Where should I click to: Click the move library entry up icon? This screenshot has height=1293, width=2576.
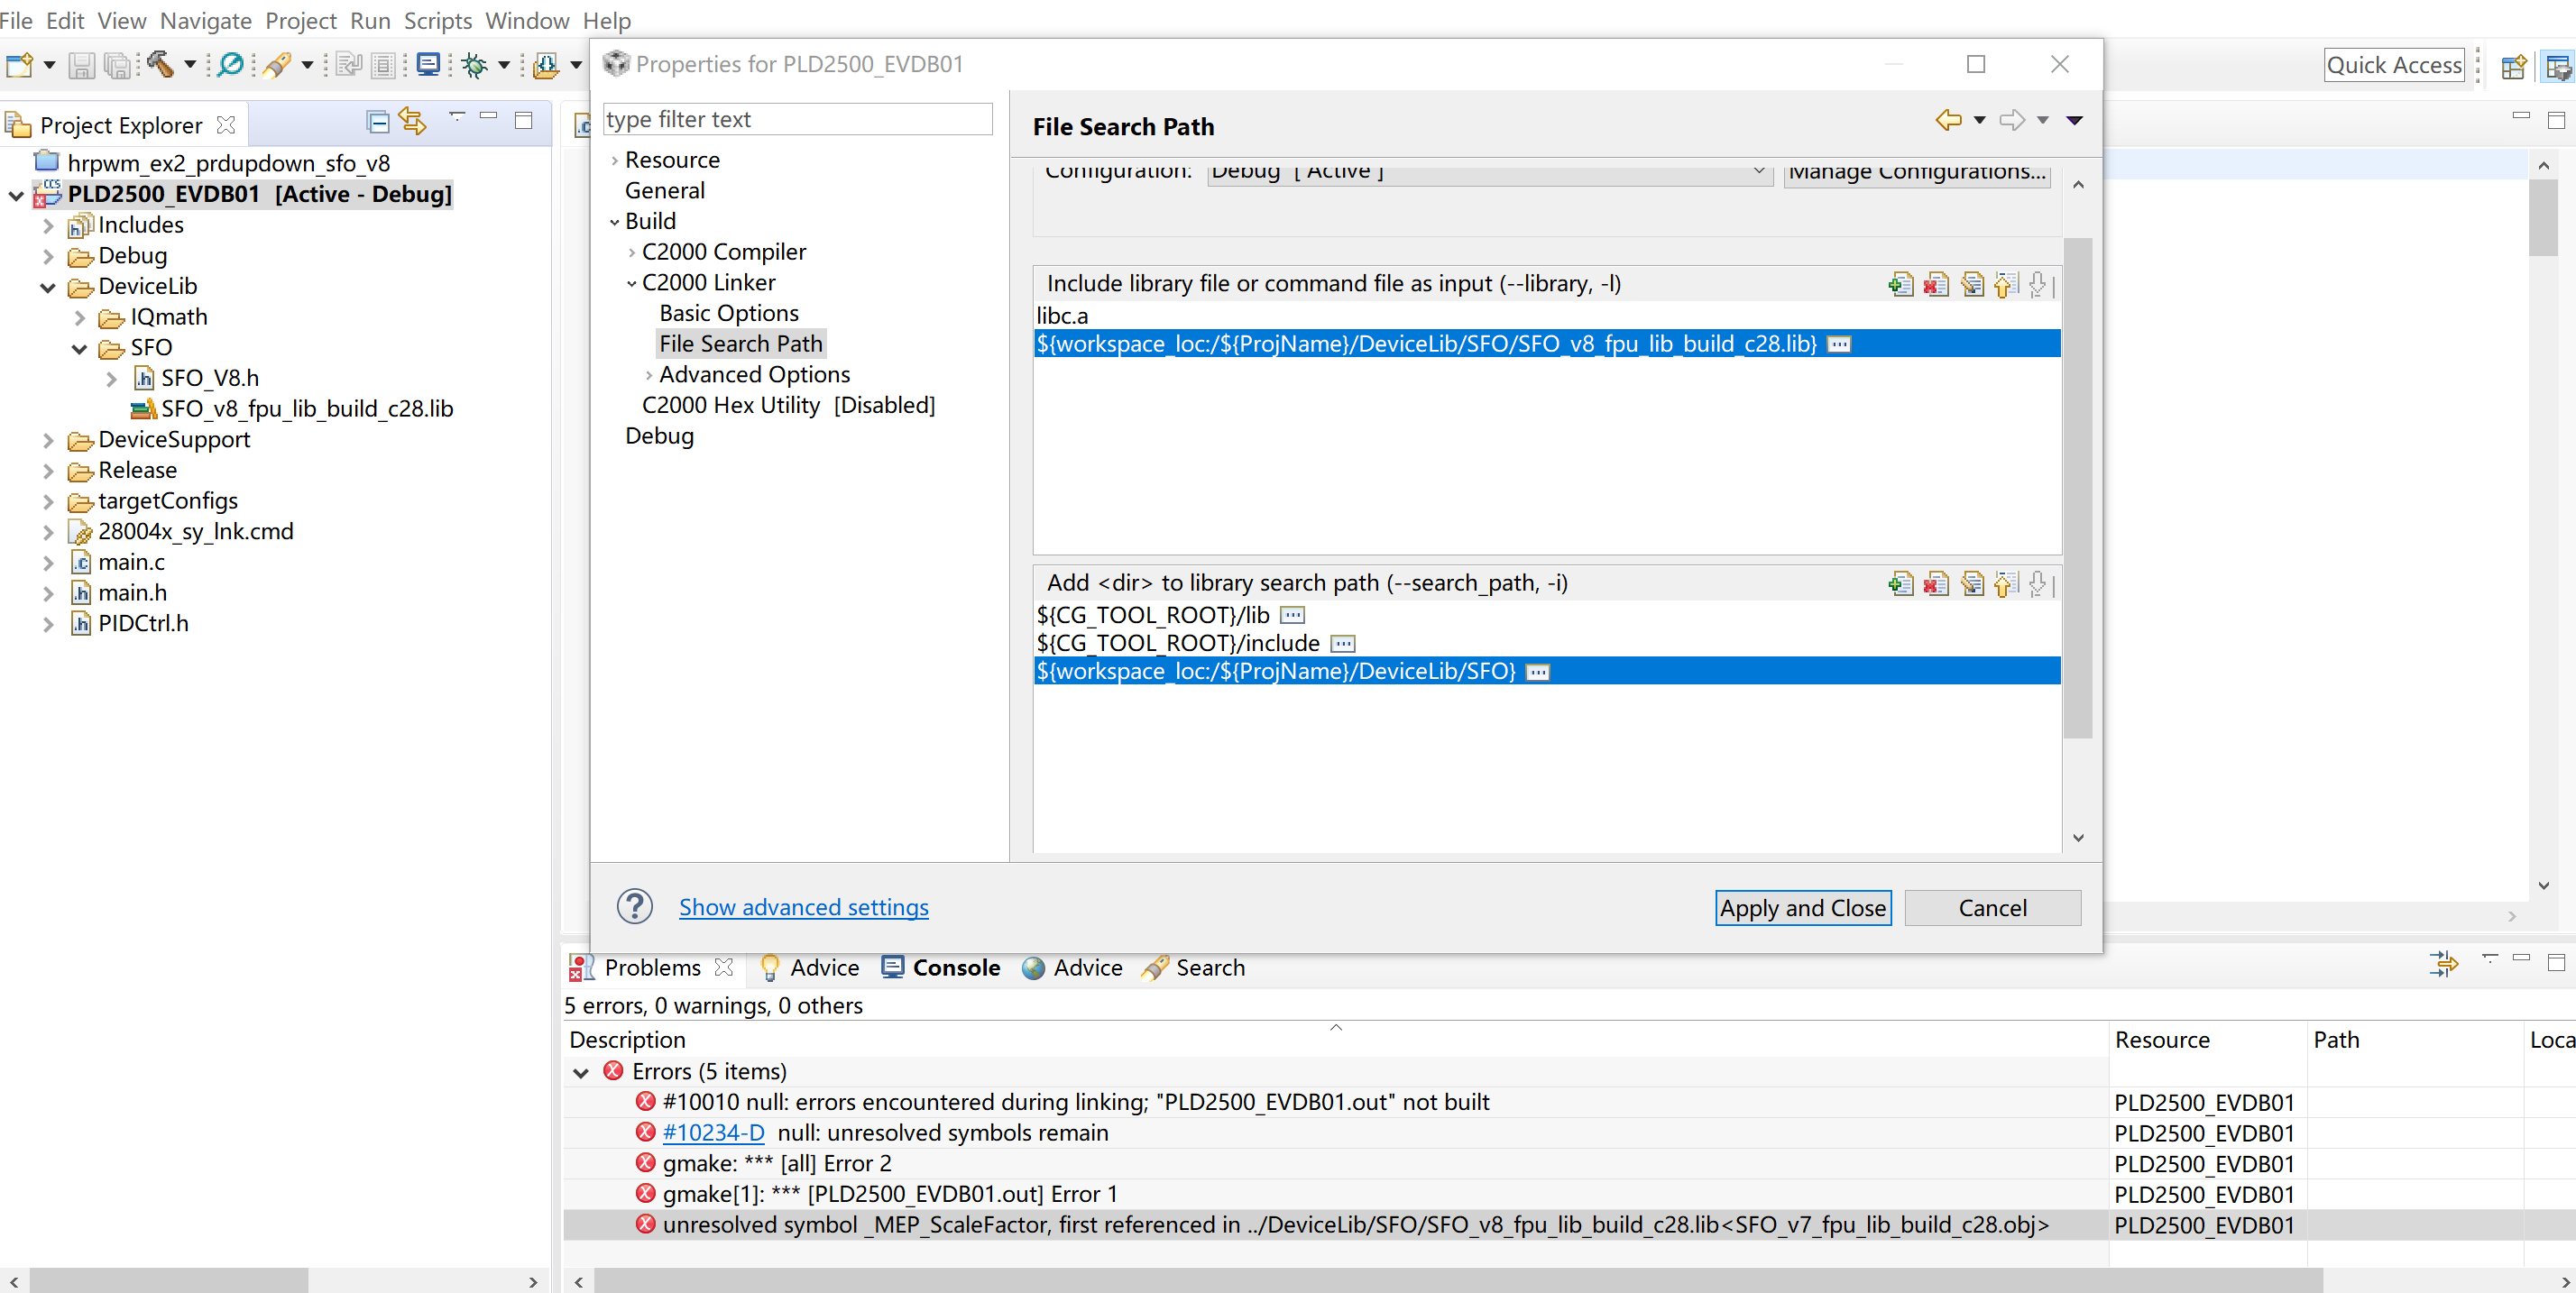pos(2009,284)
